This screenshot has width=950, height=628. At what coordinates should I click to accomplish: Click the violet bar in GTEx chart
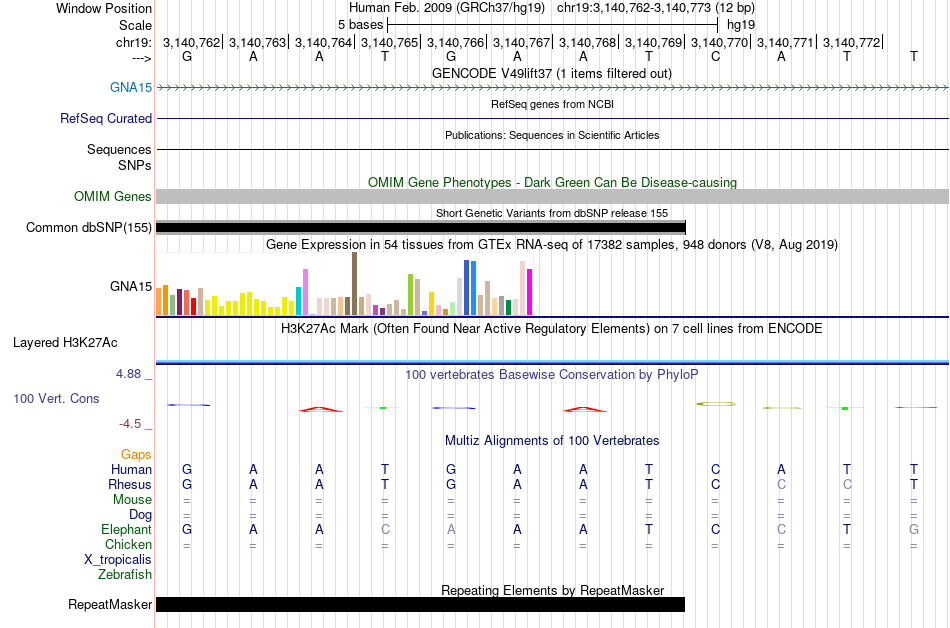[x=305, y=292]
